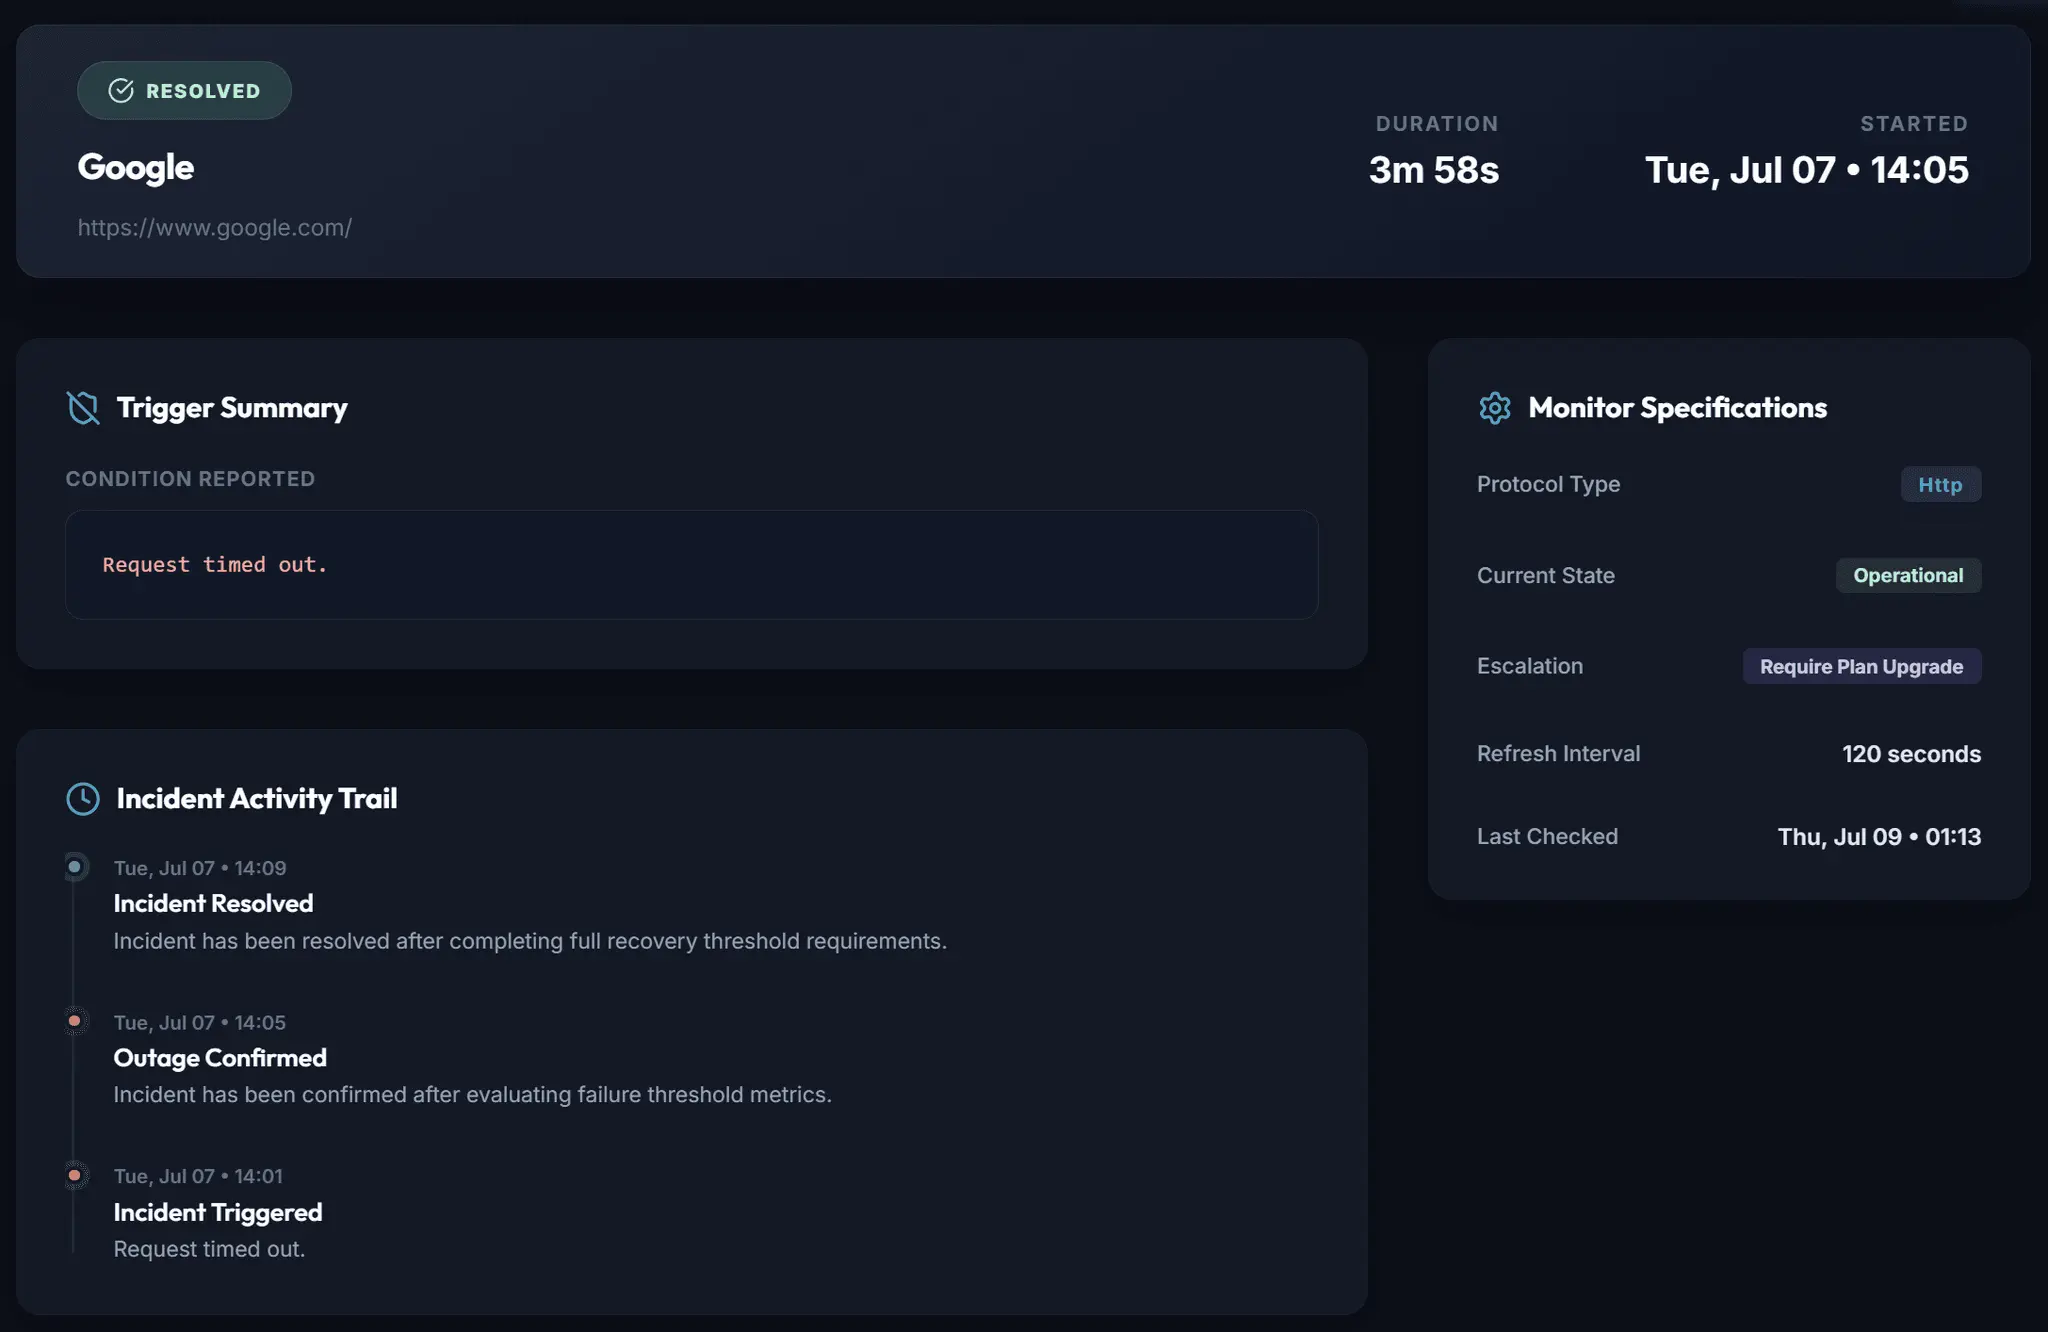Image resolution: width=2048 pixels, height=1332 pixels.
Task: Click the Require Plan Upgrade badge
Action: (x=1862, y=667)
